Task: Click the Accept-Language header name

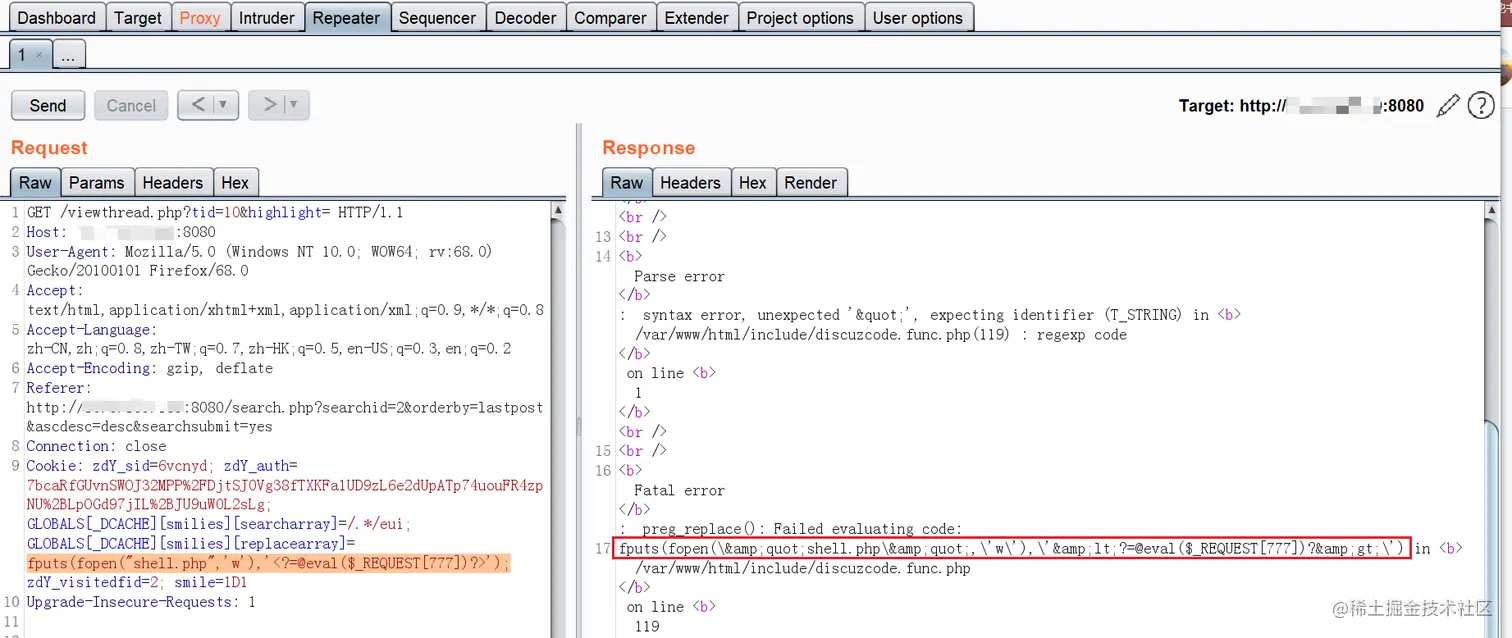Action: click(91, 329)
